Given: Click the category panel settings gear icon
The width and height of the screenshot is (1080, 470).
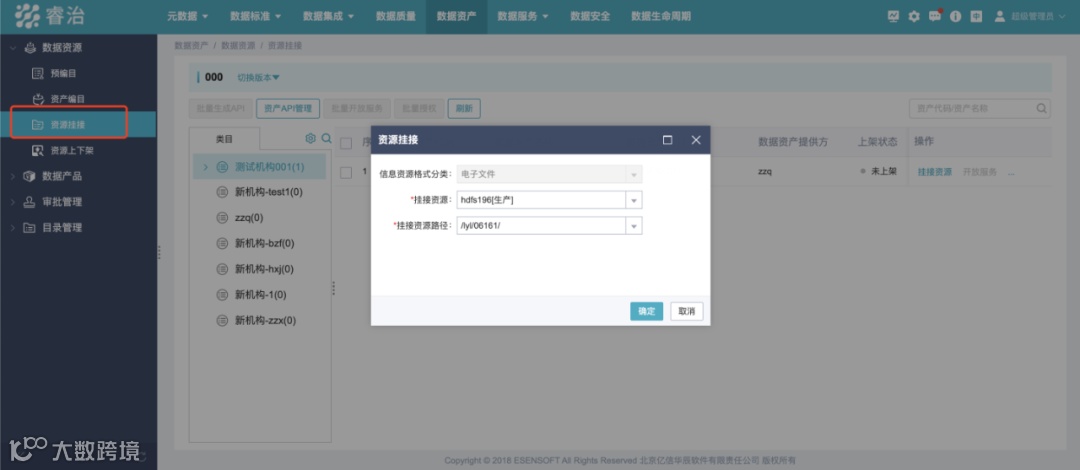Looking at the screenshot, I should (x=311, y=139).
